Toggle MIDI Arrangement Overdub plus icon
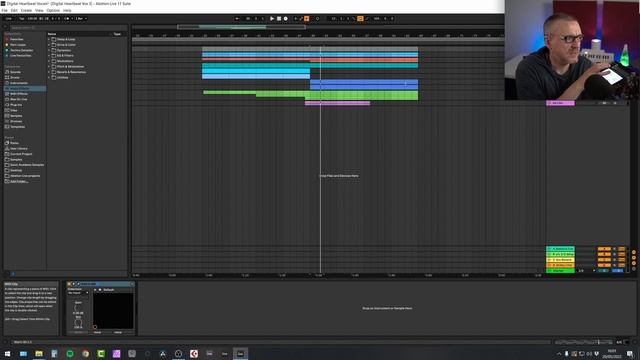 (x=296, y=18)
